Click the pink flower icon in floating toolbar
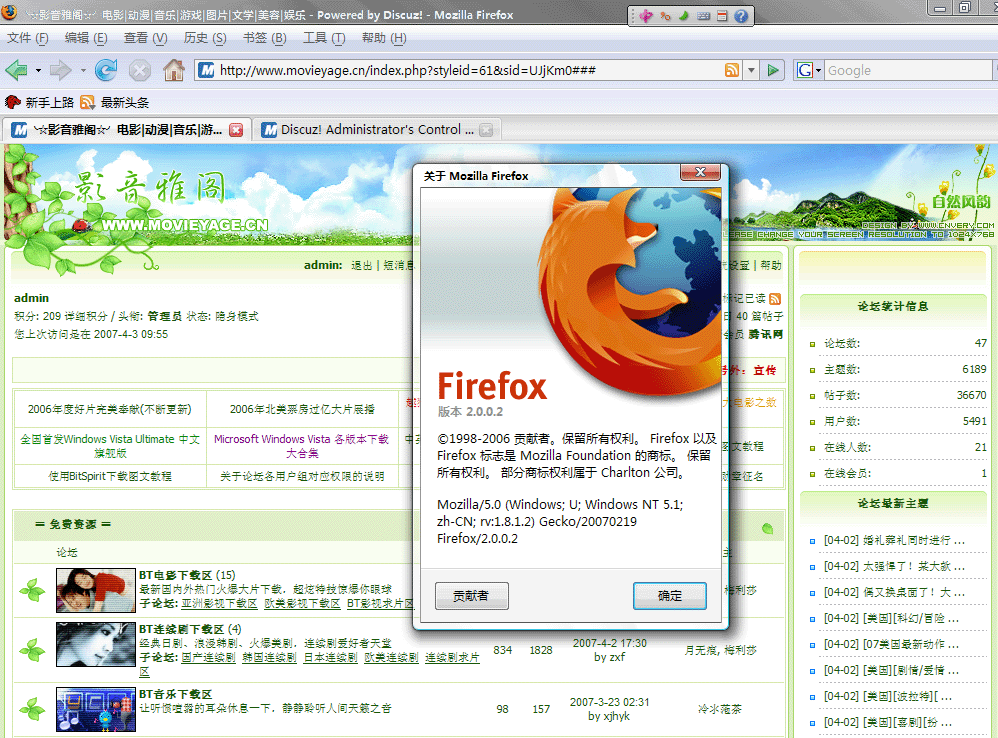The height and width of the screenshot is (738, 998). pyautogui.click(x=647, y=16)
